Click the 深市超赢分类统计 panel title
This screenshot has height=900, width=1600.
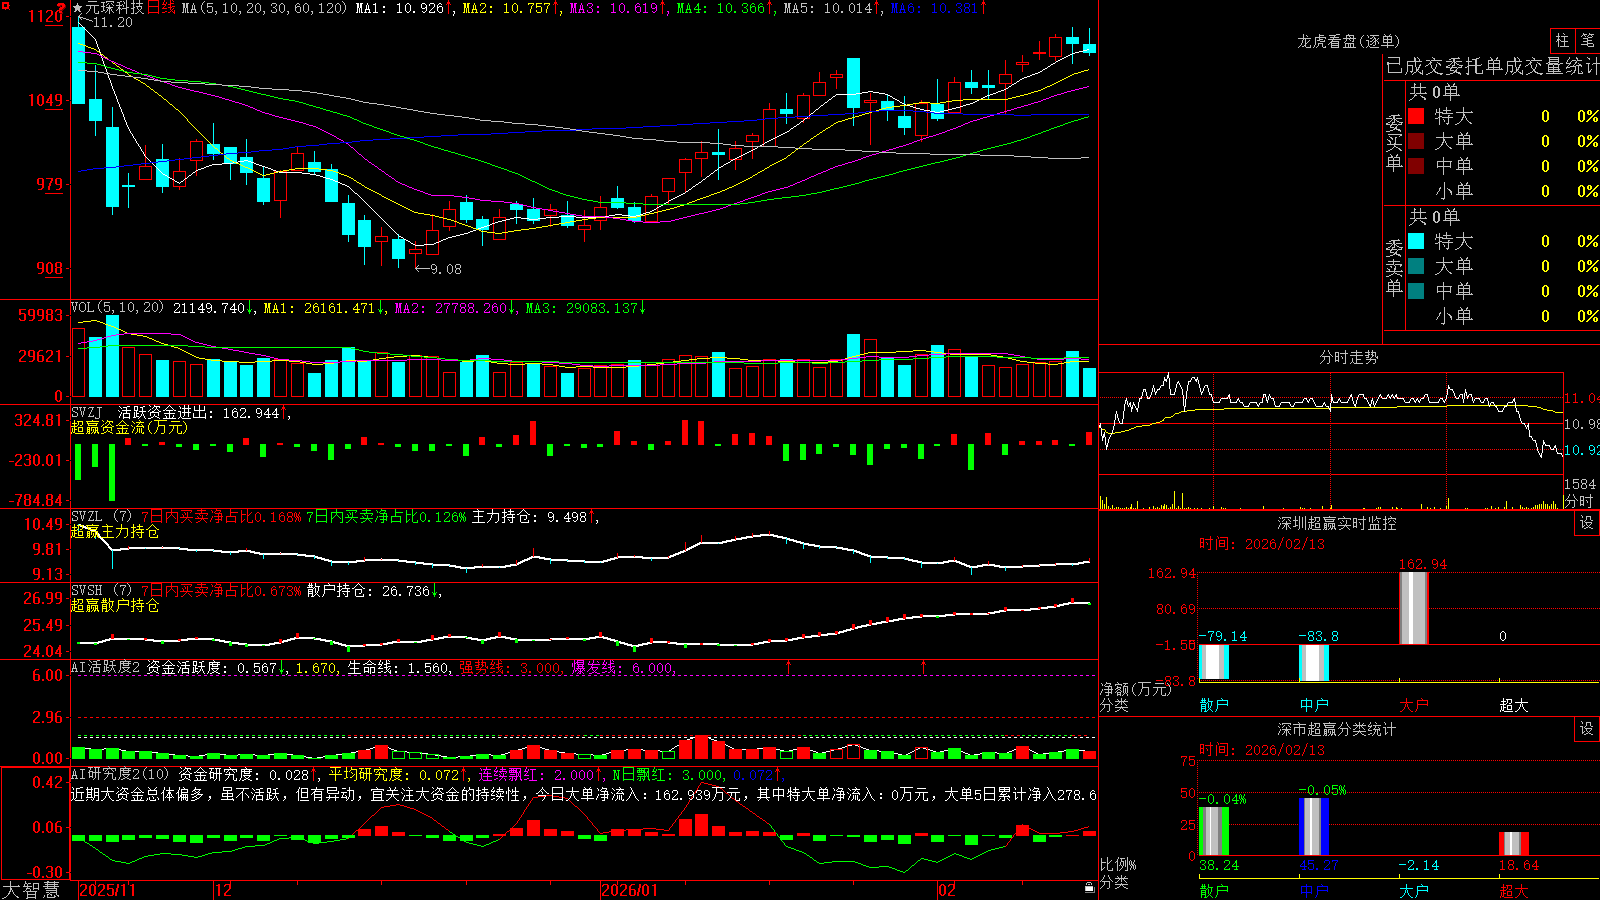tap(1337, 729)
